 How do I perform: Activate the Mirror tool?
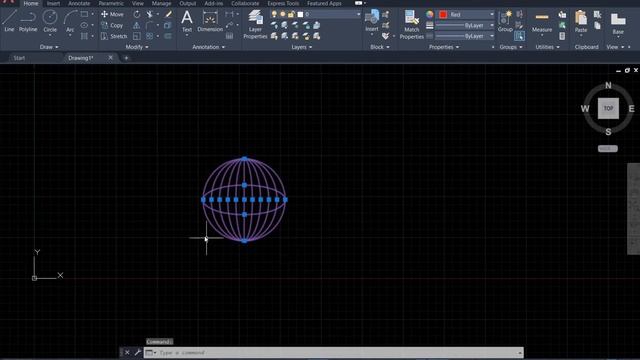tap(137, 25)
